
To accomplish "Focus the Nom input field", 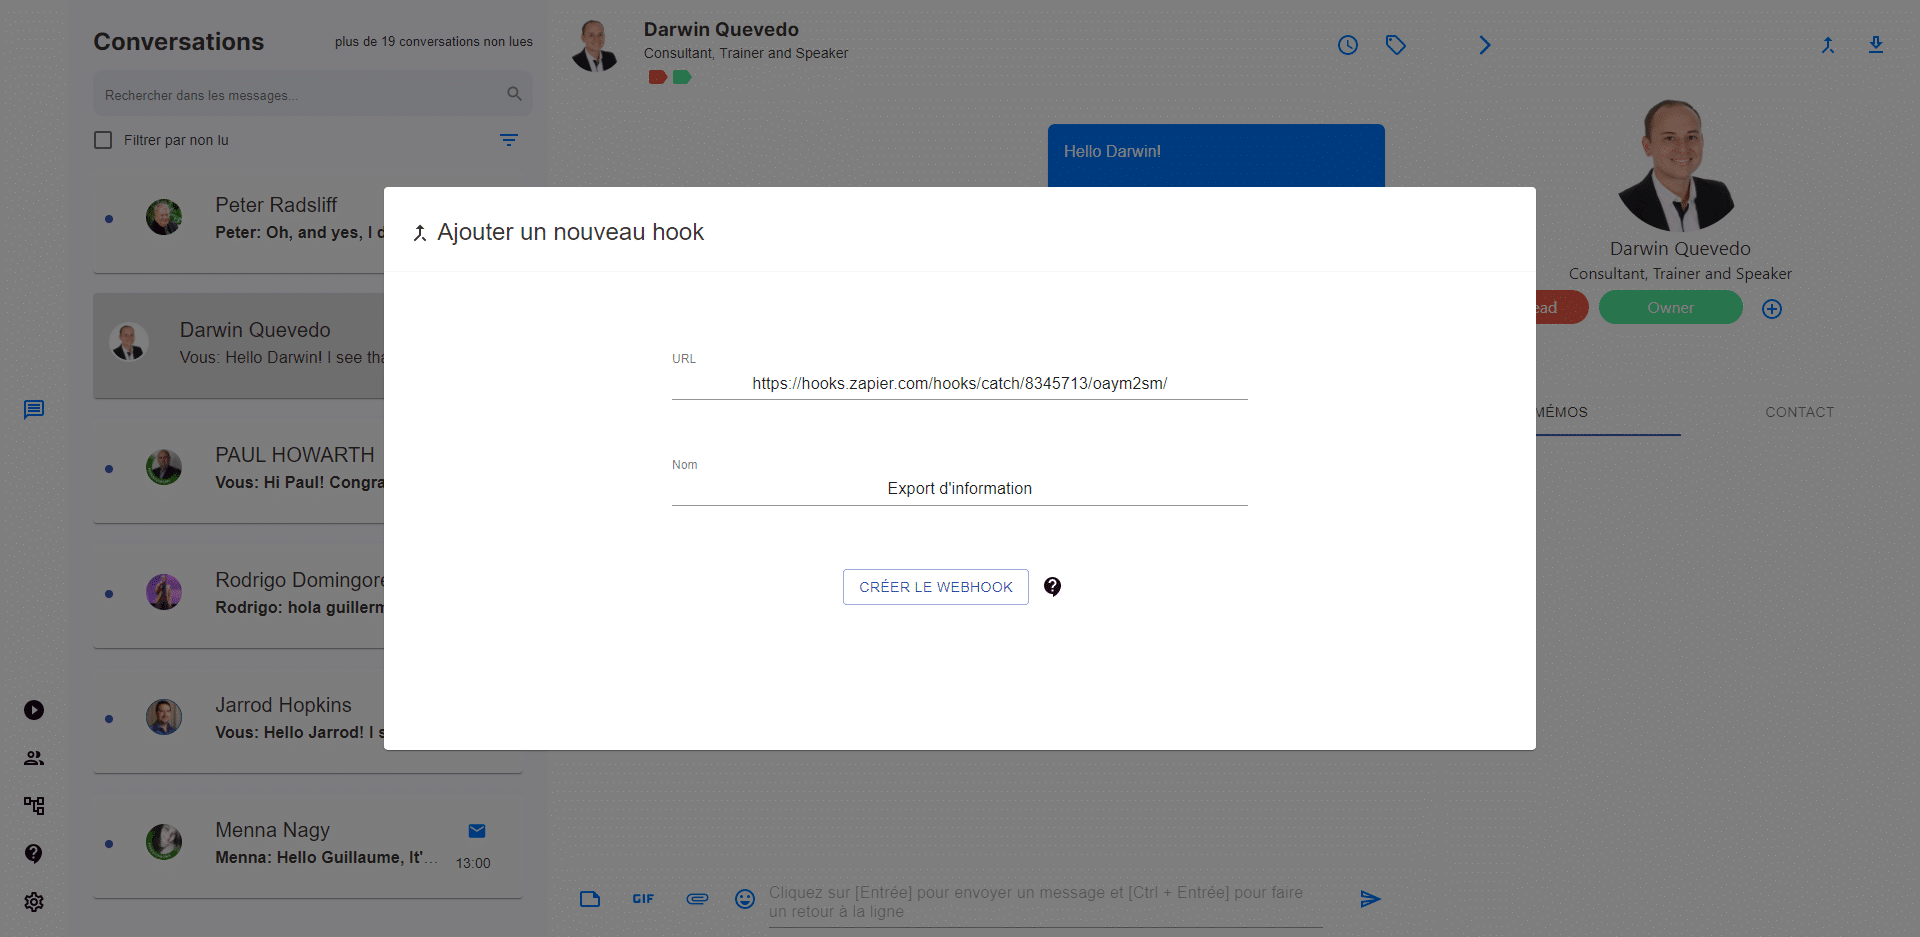I will (x=960, y=489).
